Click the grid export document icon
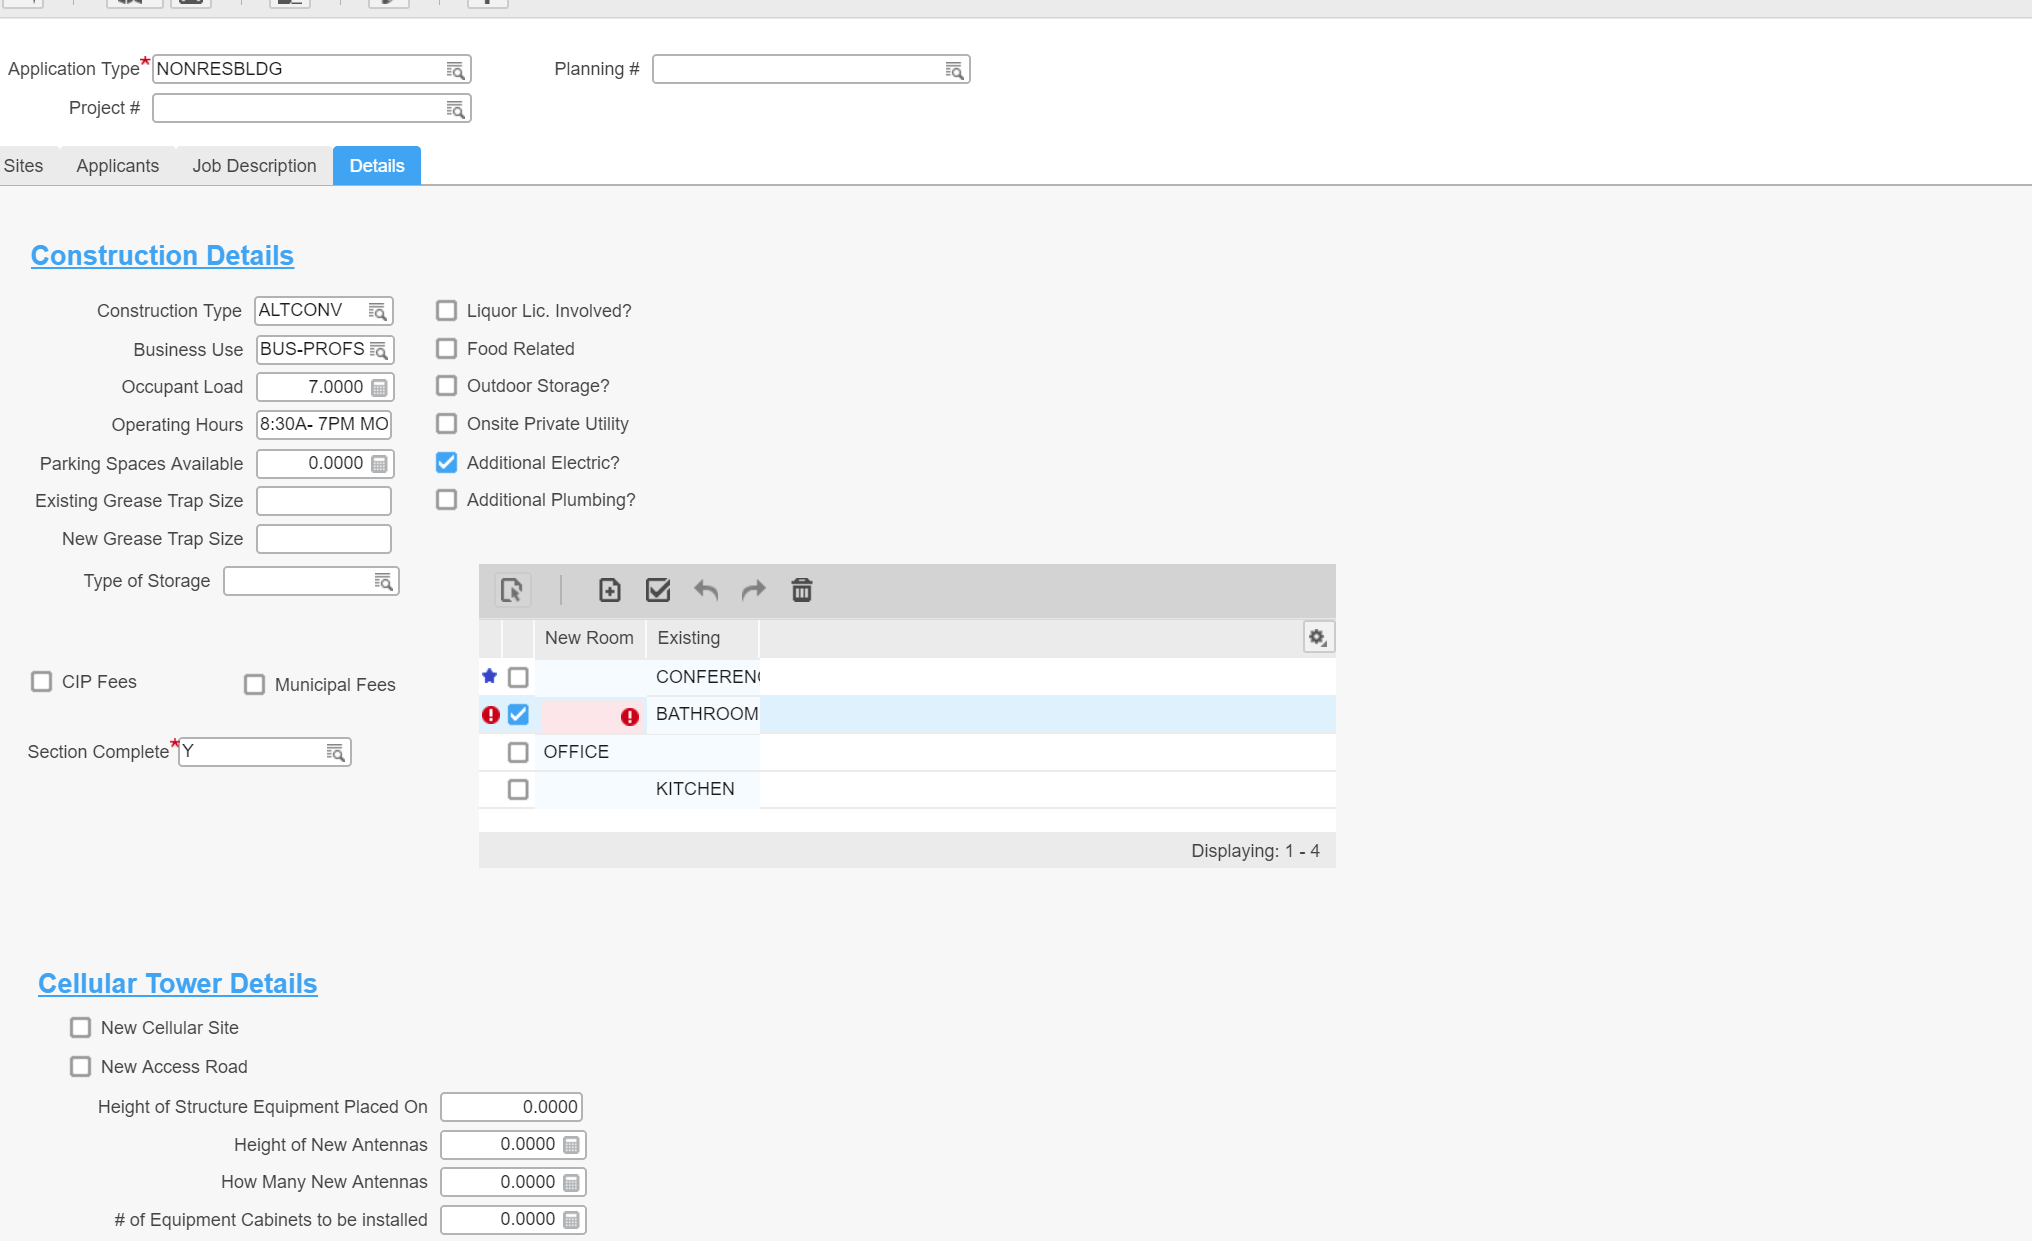2032x1241 pixels. point(511,590)
